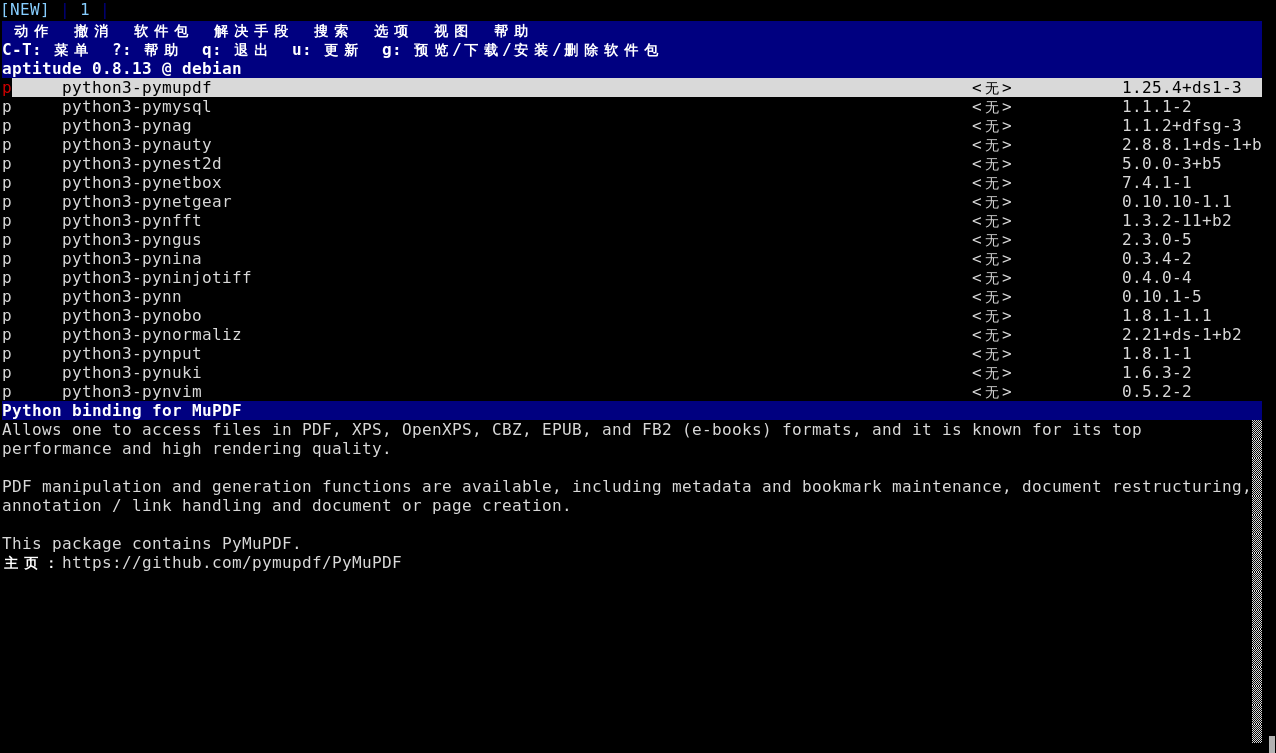Screen dimensions: 1276x753
Task: Click the description pane scrollbar
Action: click(1256, 580)
